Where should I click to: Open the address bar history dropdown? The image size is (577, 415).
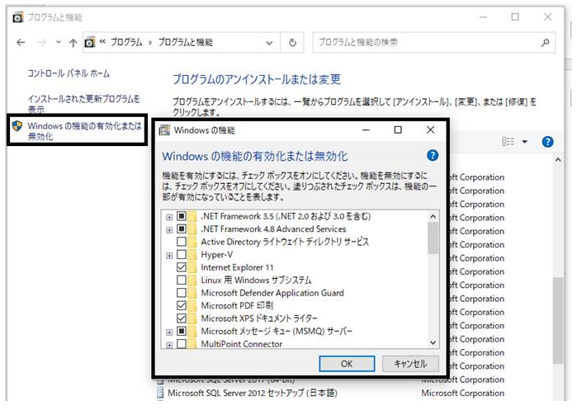point(269,43)
